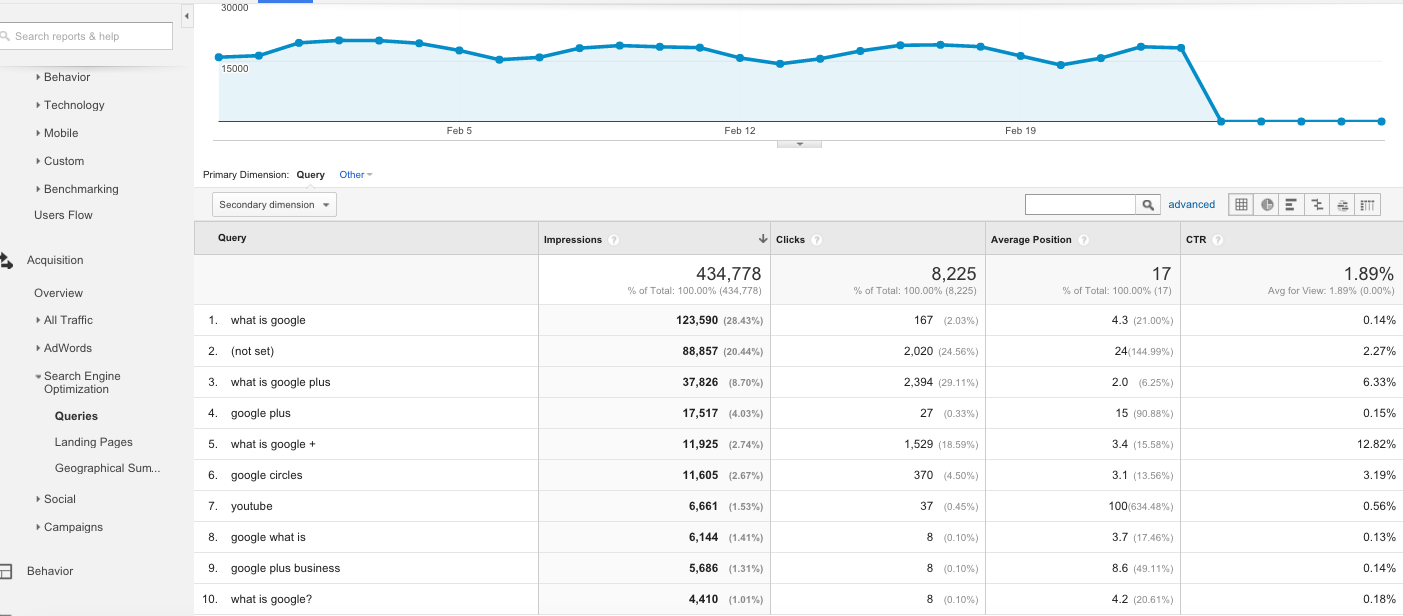Select the bar chart Performance view icon
1403x616 pixels.
[x=1292, y=205]
